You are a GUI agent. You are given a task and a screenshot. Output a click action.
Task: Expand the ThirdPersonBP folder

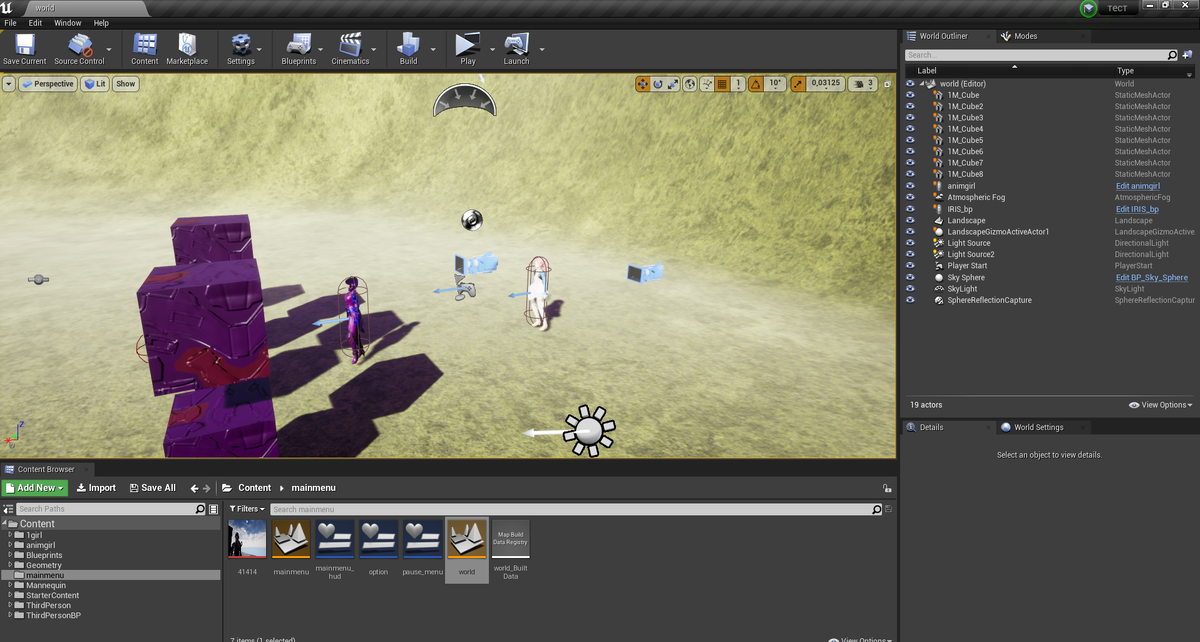(10, 615)
